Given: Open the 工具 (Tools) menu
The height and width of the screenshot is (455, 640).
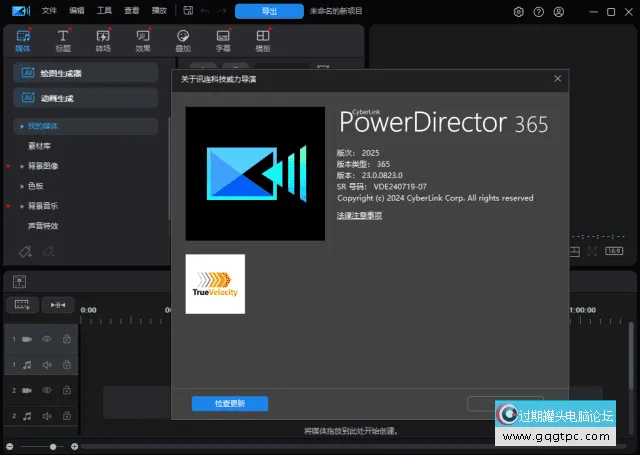Looking at the screenshot, I should coord(104,12).
